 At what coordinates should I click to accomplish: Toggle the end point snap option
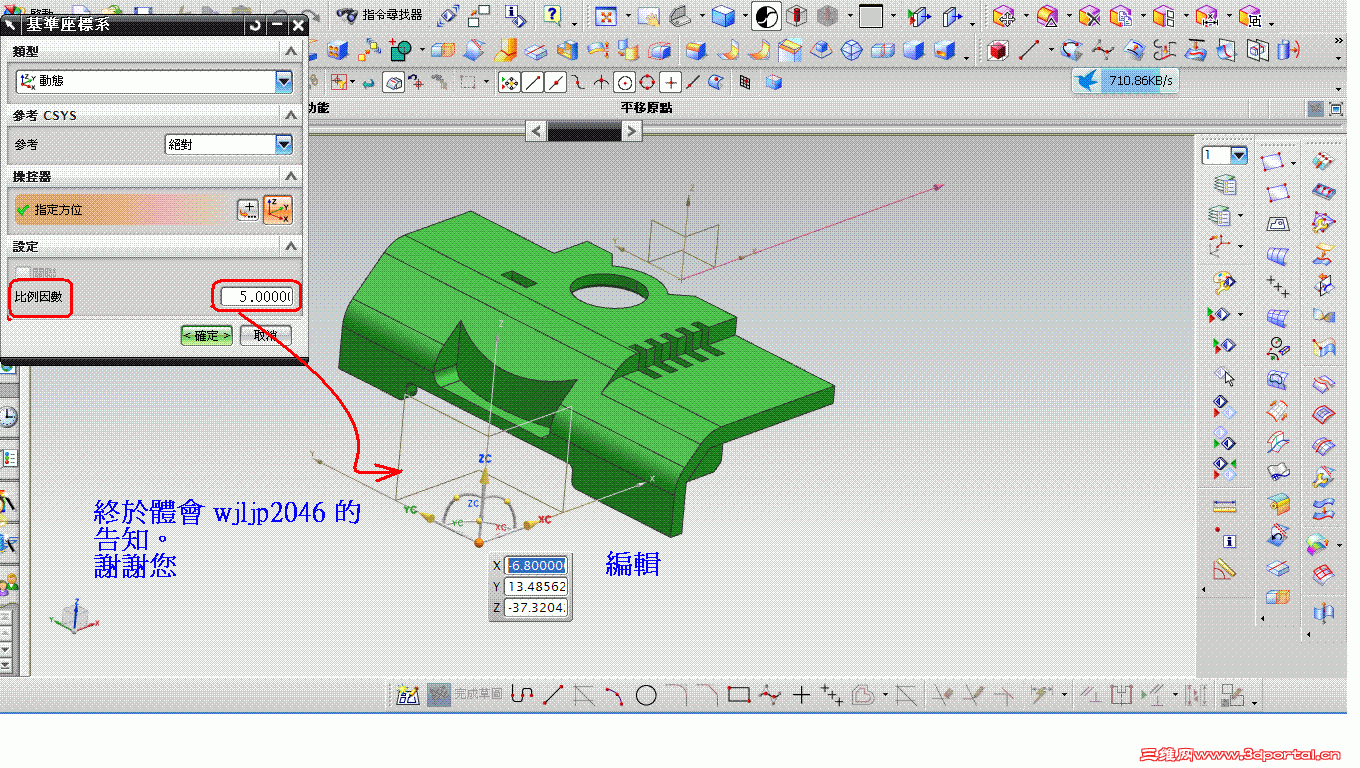(x=533, y=82)
